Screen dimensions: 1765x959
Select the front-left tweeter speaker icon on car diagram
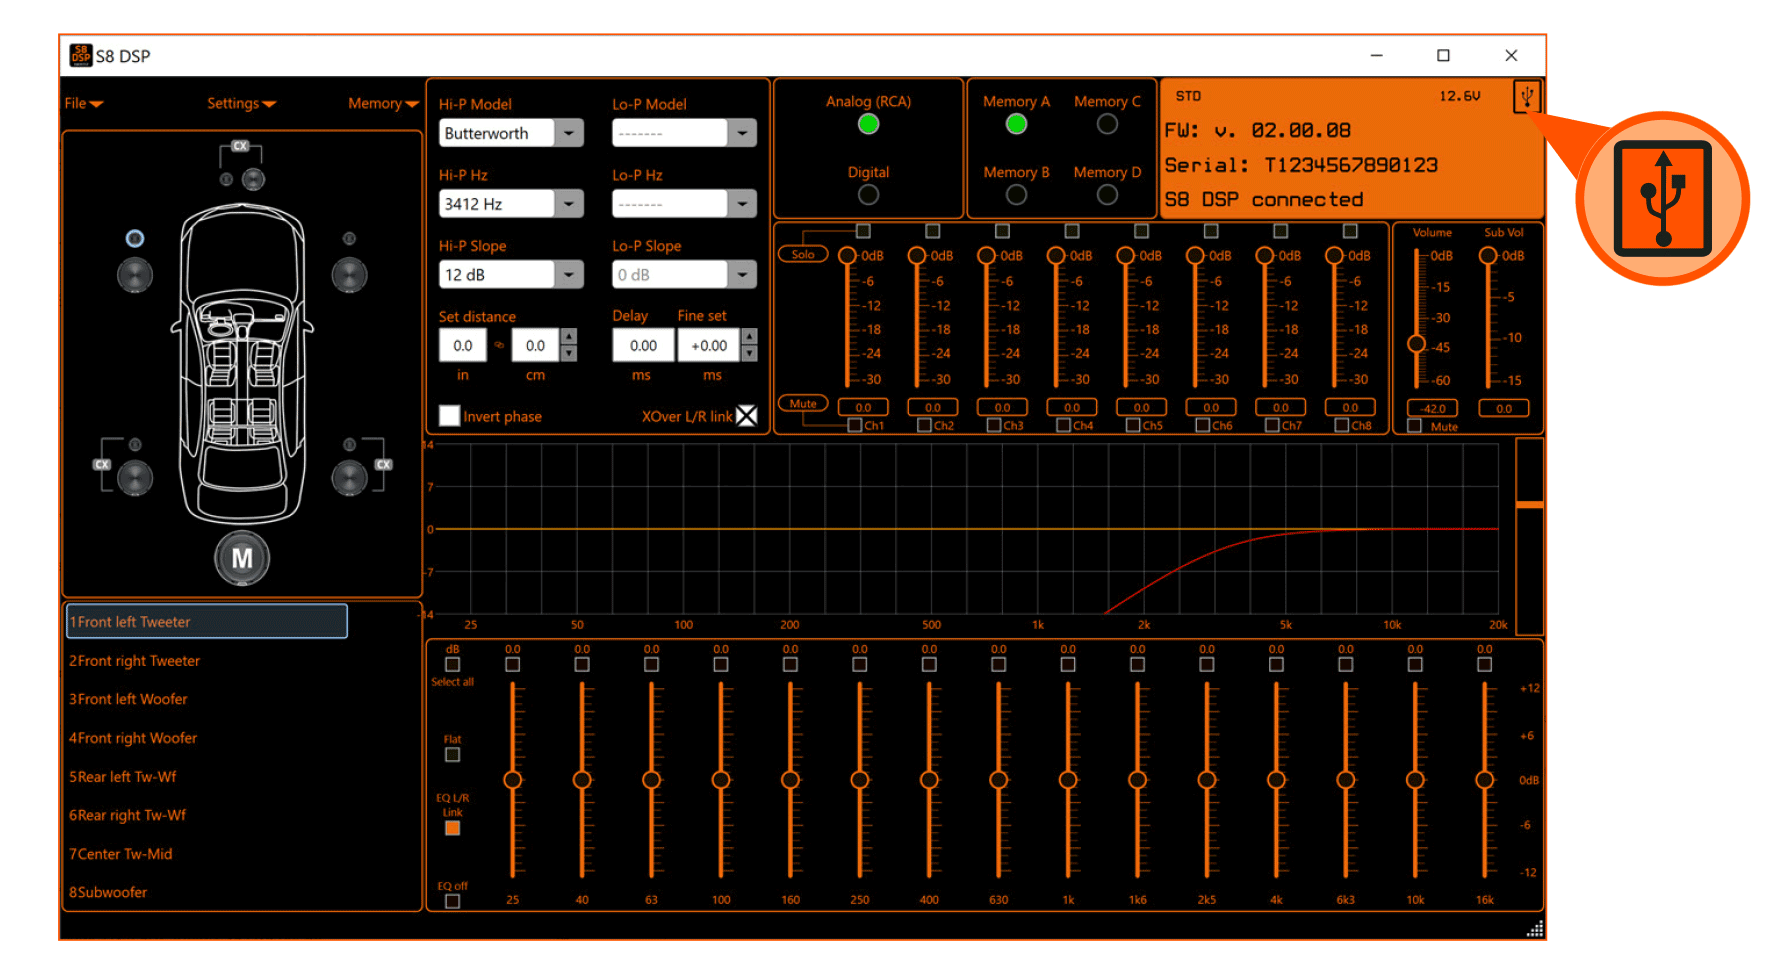click(x=134, y=238)
